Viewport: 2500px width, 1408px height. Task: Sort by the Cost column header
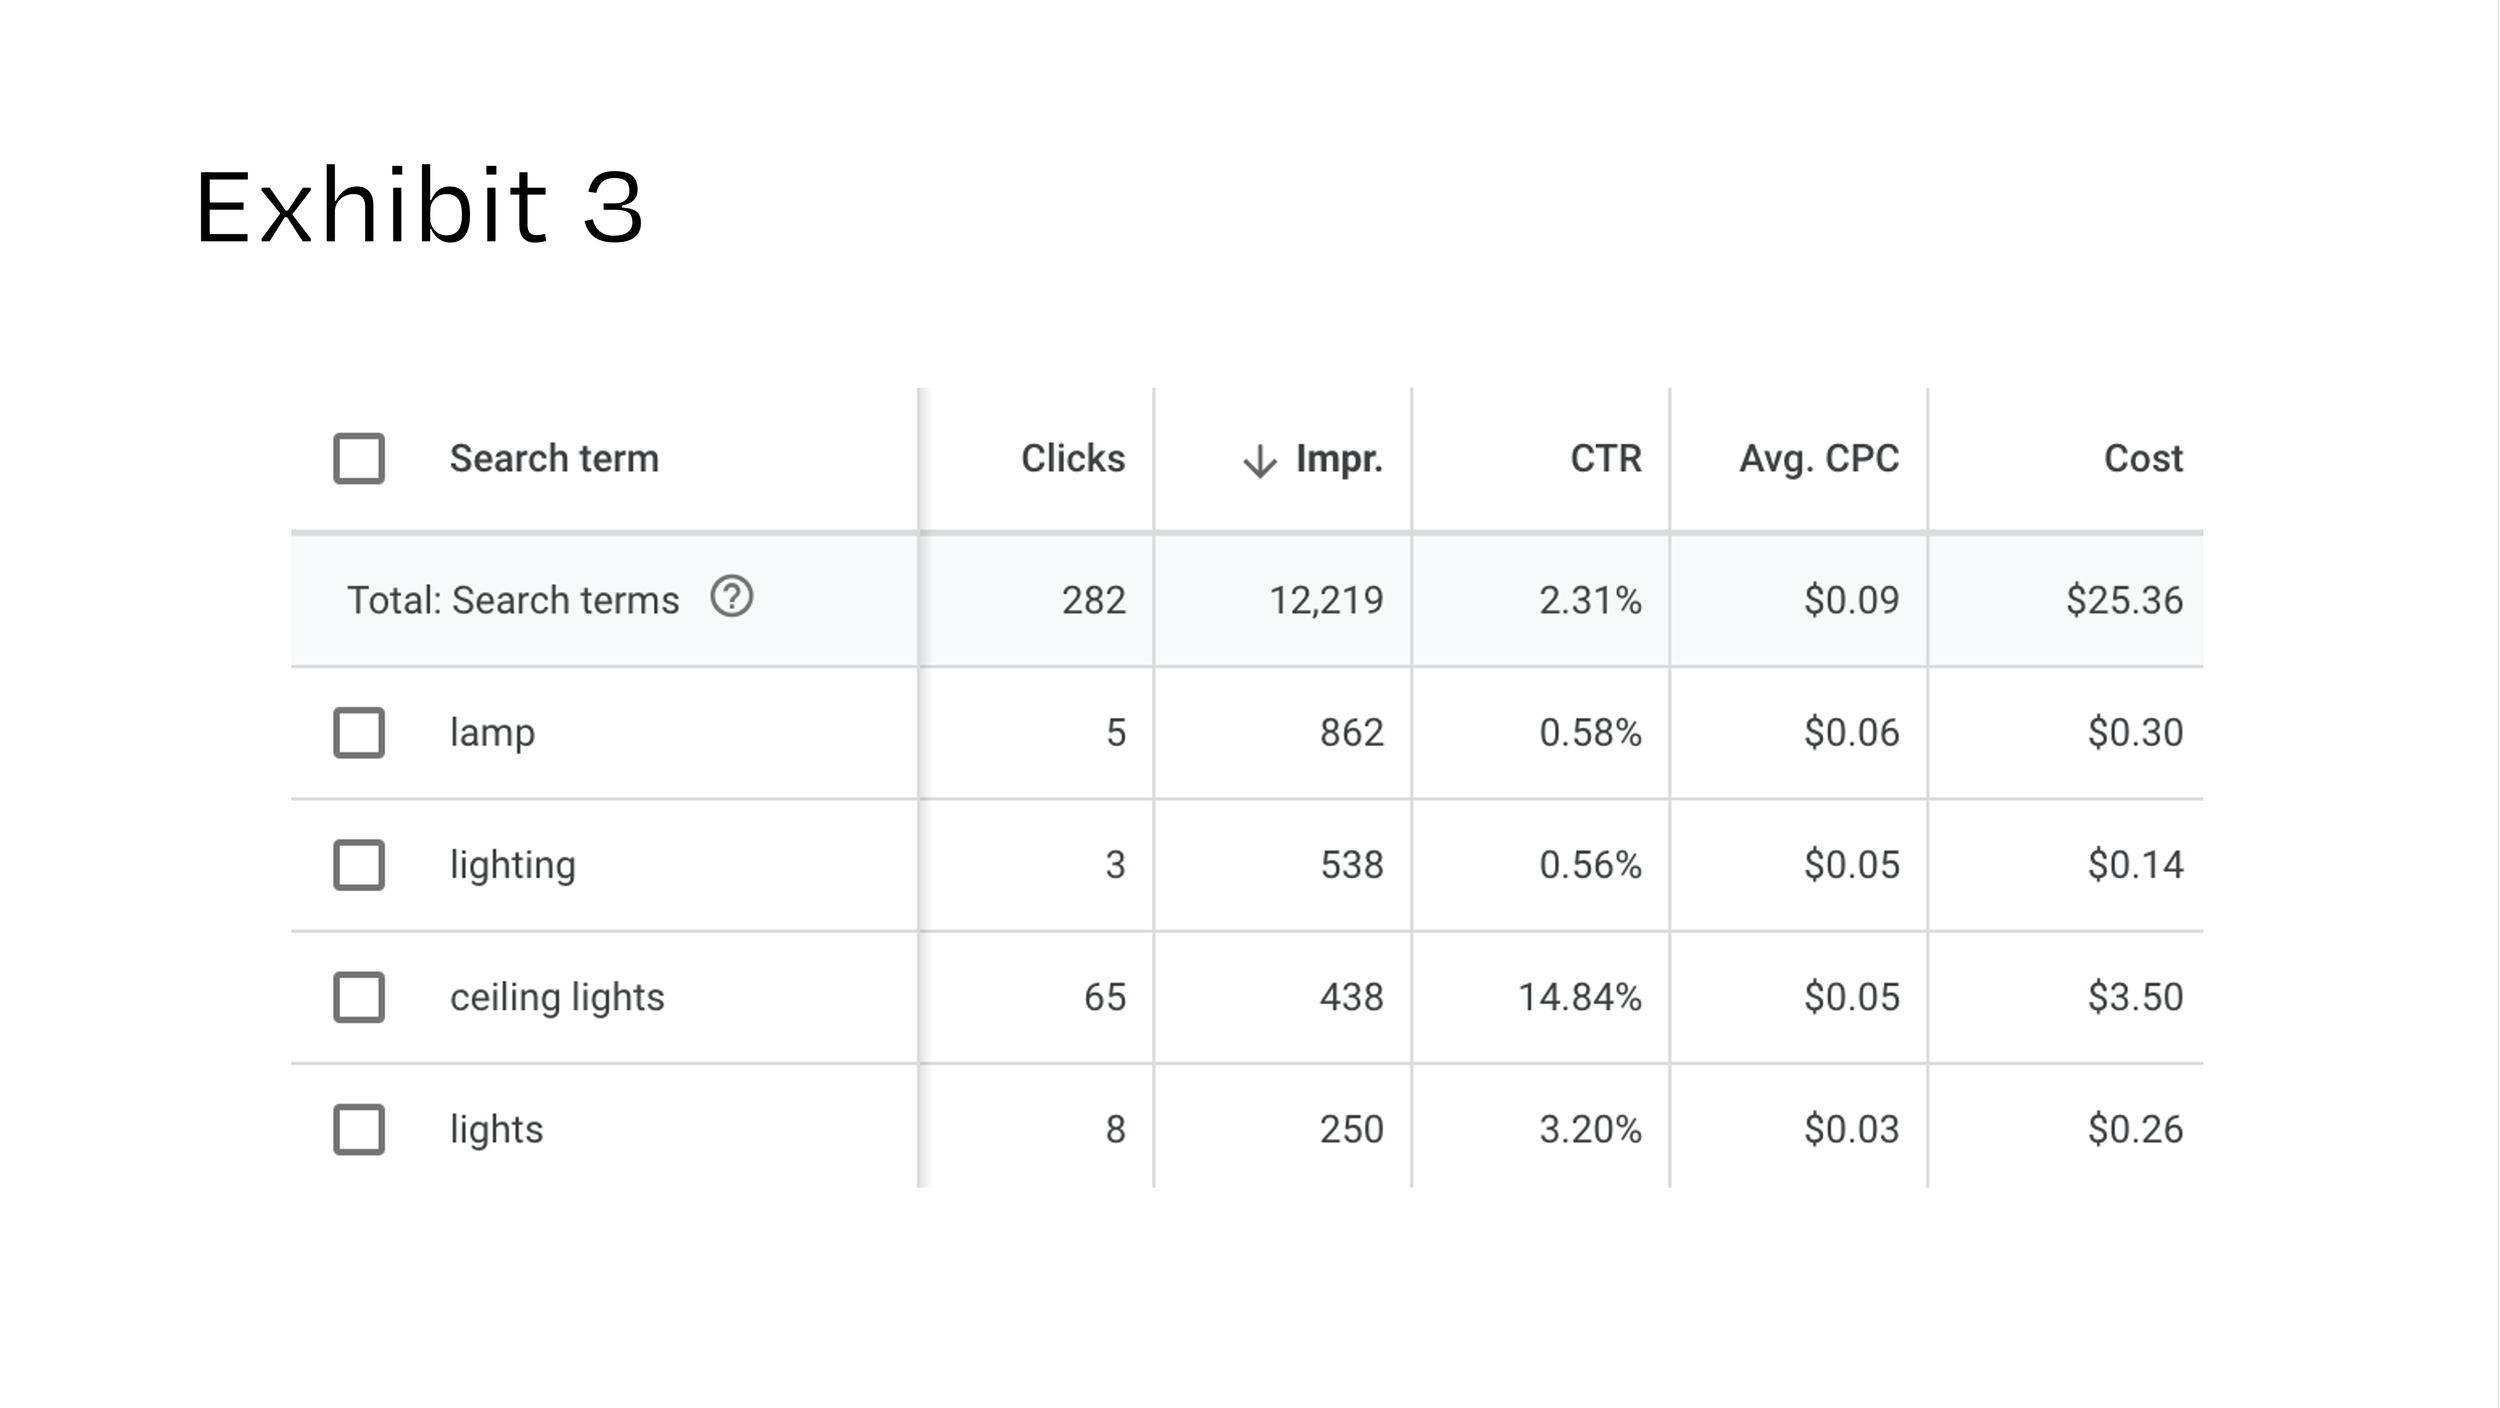coord(2142,459)
